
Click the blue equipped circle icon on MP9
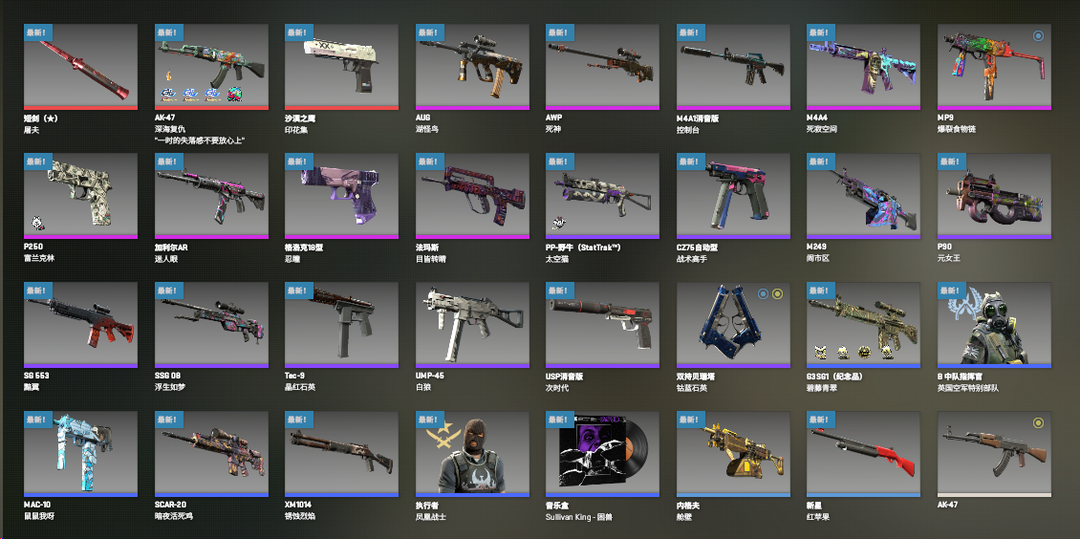[1038, 36]
